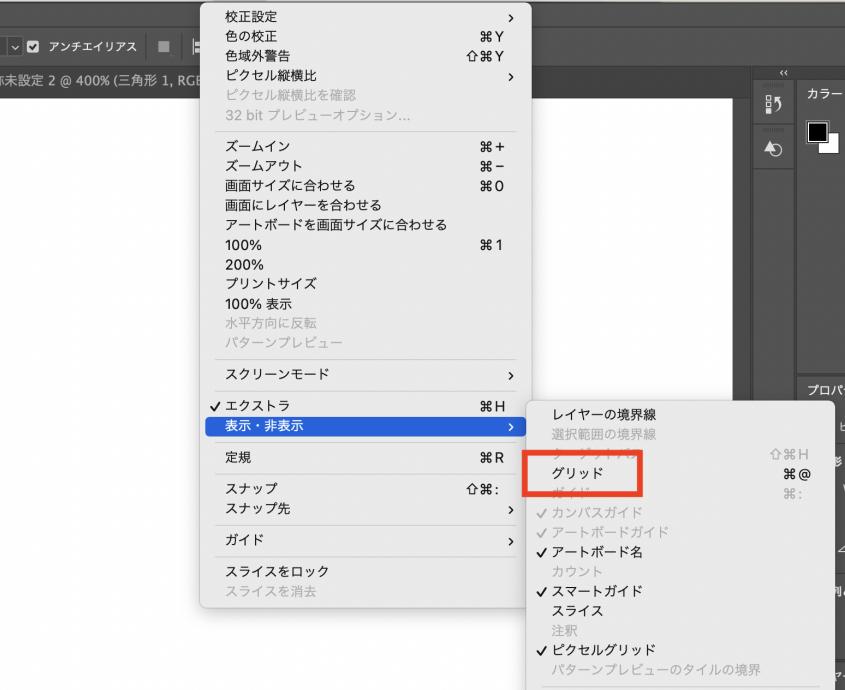
Task: Set zoom to 200% menu item
Action: coord(365,265)
